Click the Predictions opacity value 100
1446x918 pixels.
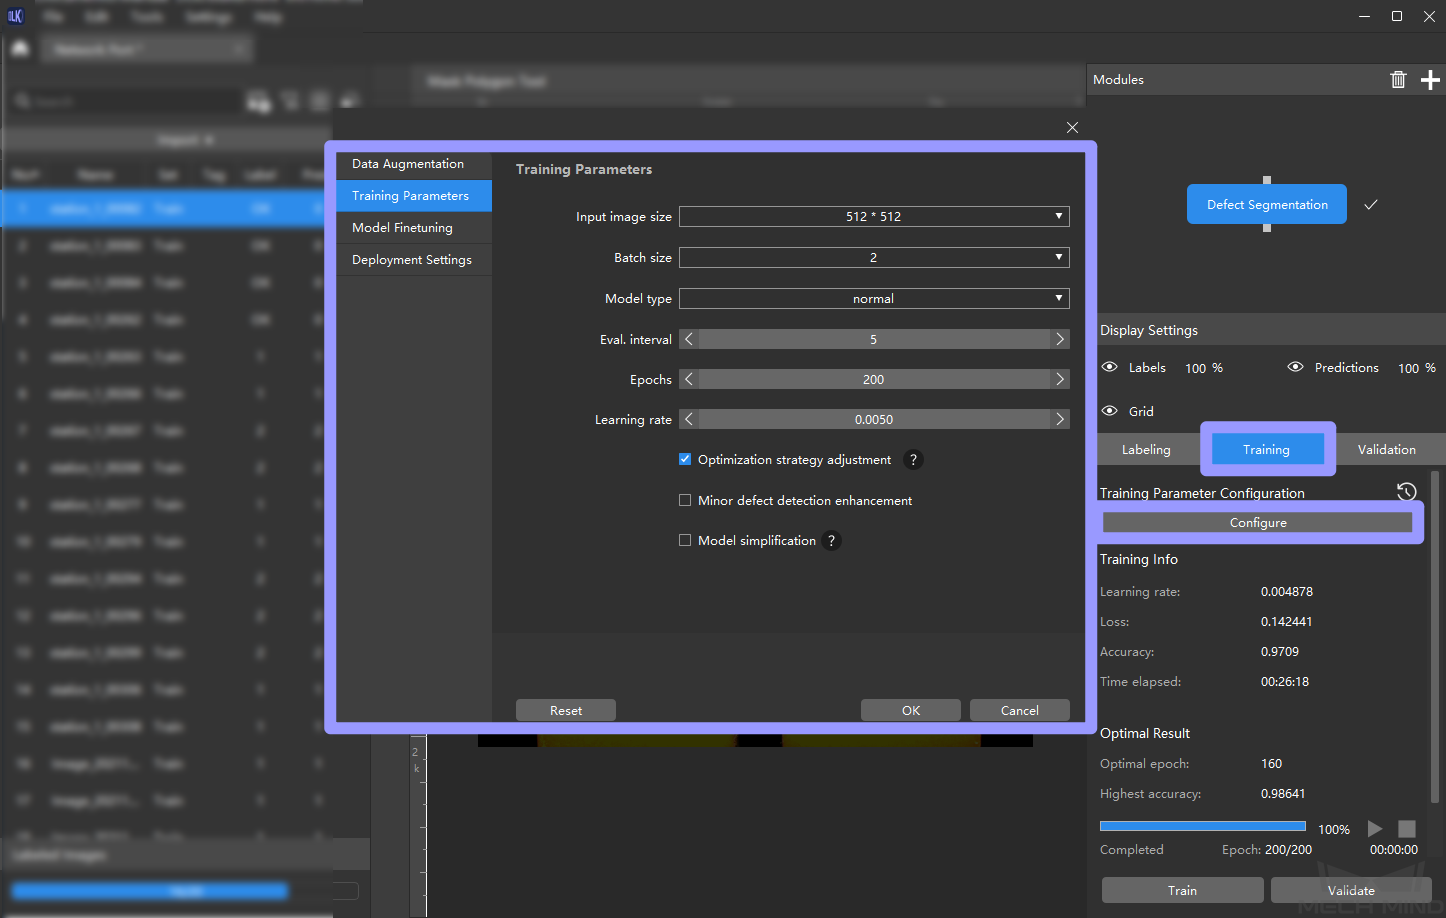point(1409,368)
